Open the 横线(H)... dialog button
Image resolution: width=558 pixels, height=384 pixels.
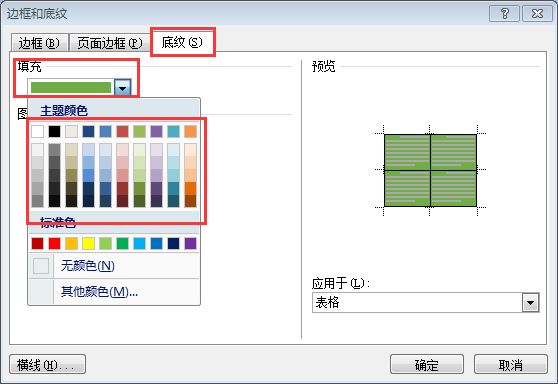[x=47, y=364]
